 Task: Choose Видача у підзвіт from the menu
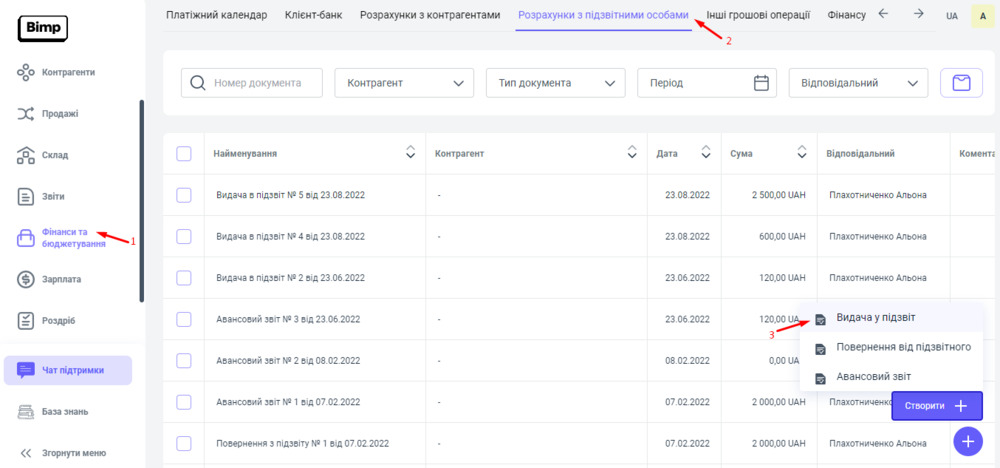click(x=875, y=318)
